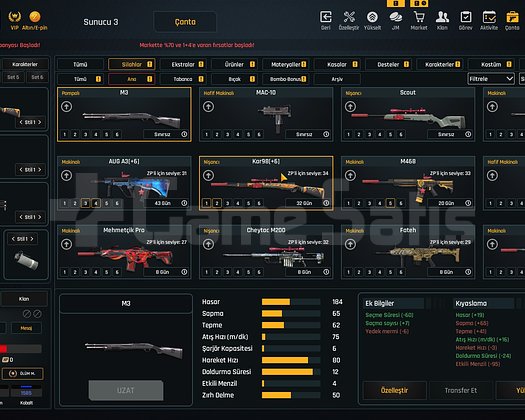Select the Mehmetçik Pro weapon card
This screenshot has width=525, height=420.
pos(124,252)
